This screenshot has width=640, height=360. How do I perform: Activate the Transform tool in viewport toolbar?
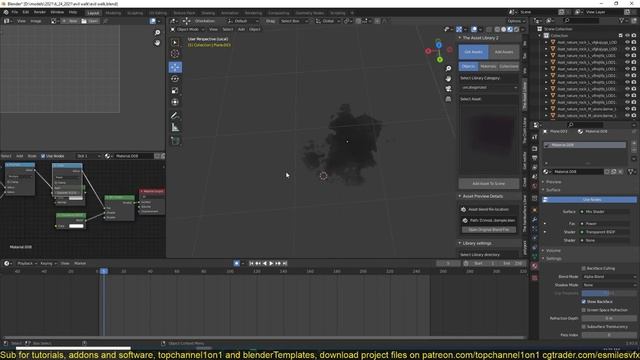(x=175, y=102)
